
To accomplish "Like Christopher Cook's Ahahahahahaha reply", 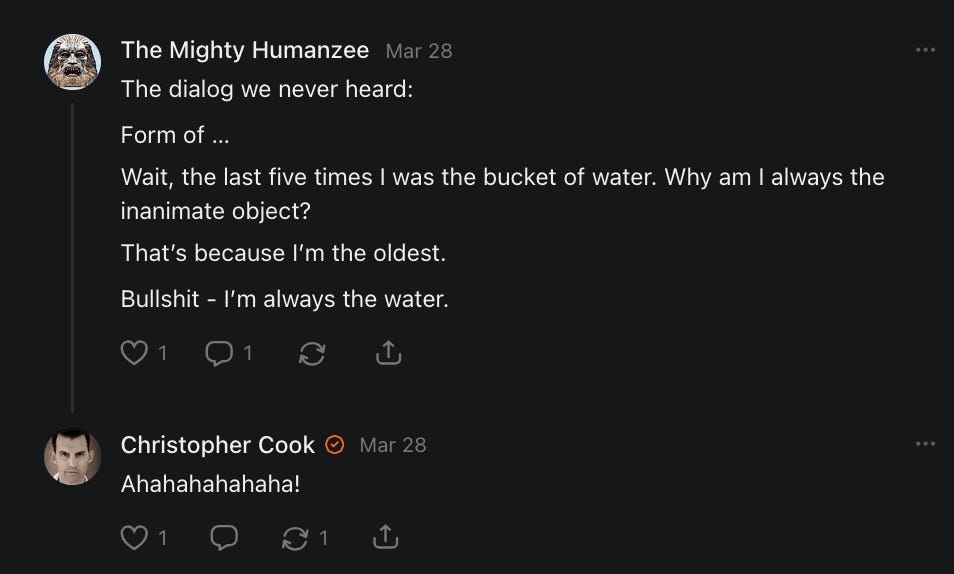I will pyautogui.click(x=134, y=538).
